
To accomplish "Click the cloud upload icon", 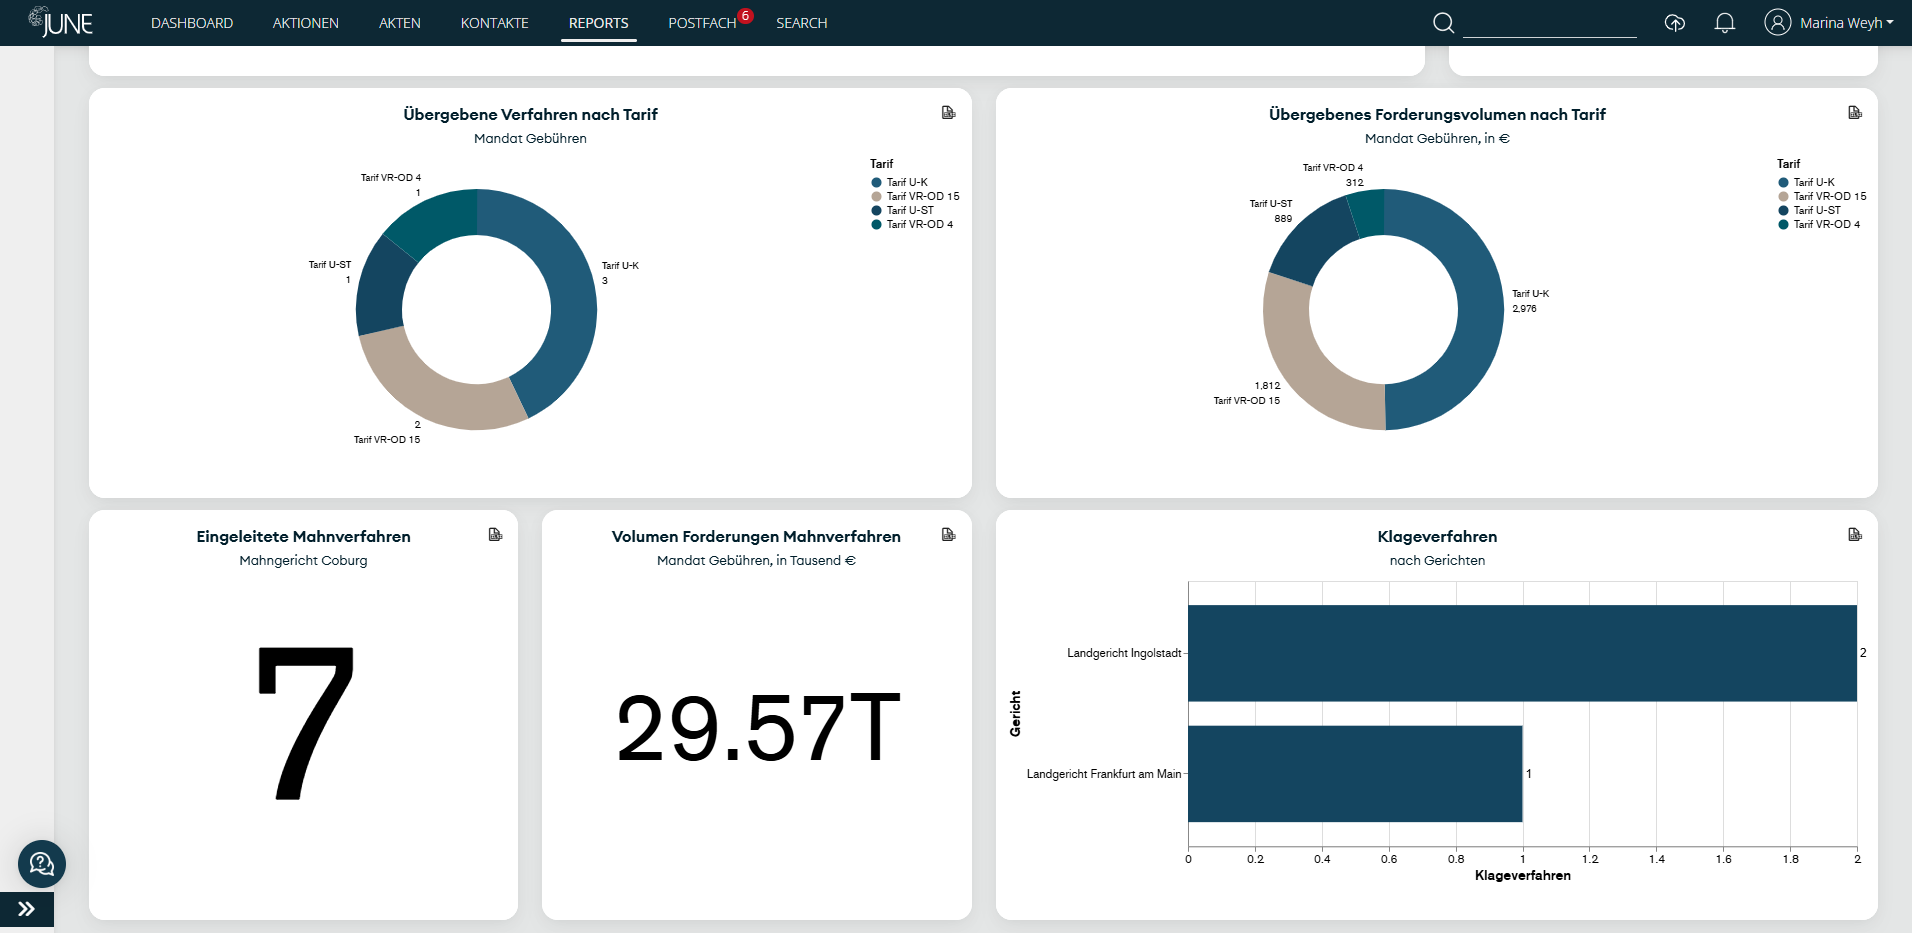I will click(x=1676, y=22).
